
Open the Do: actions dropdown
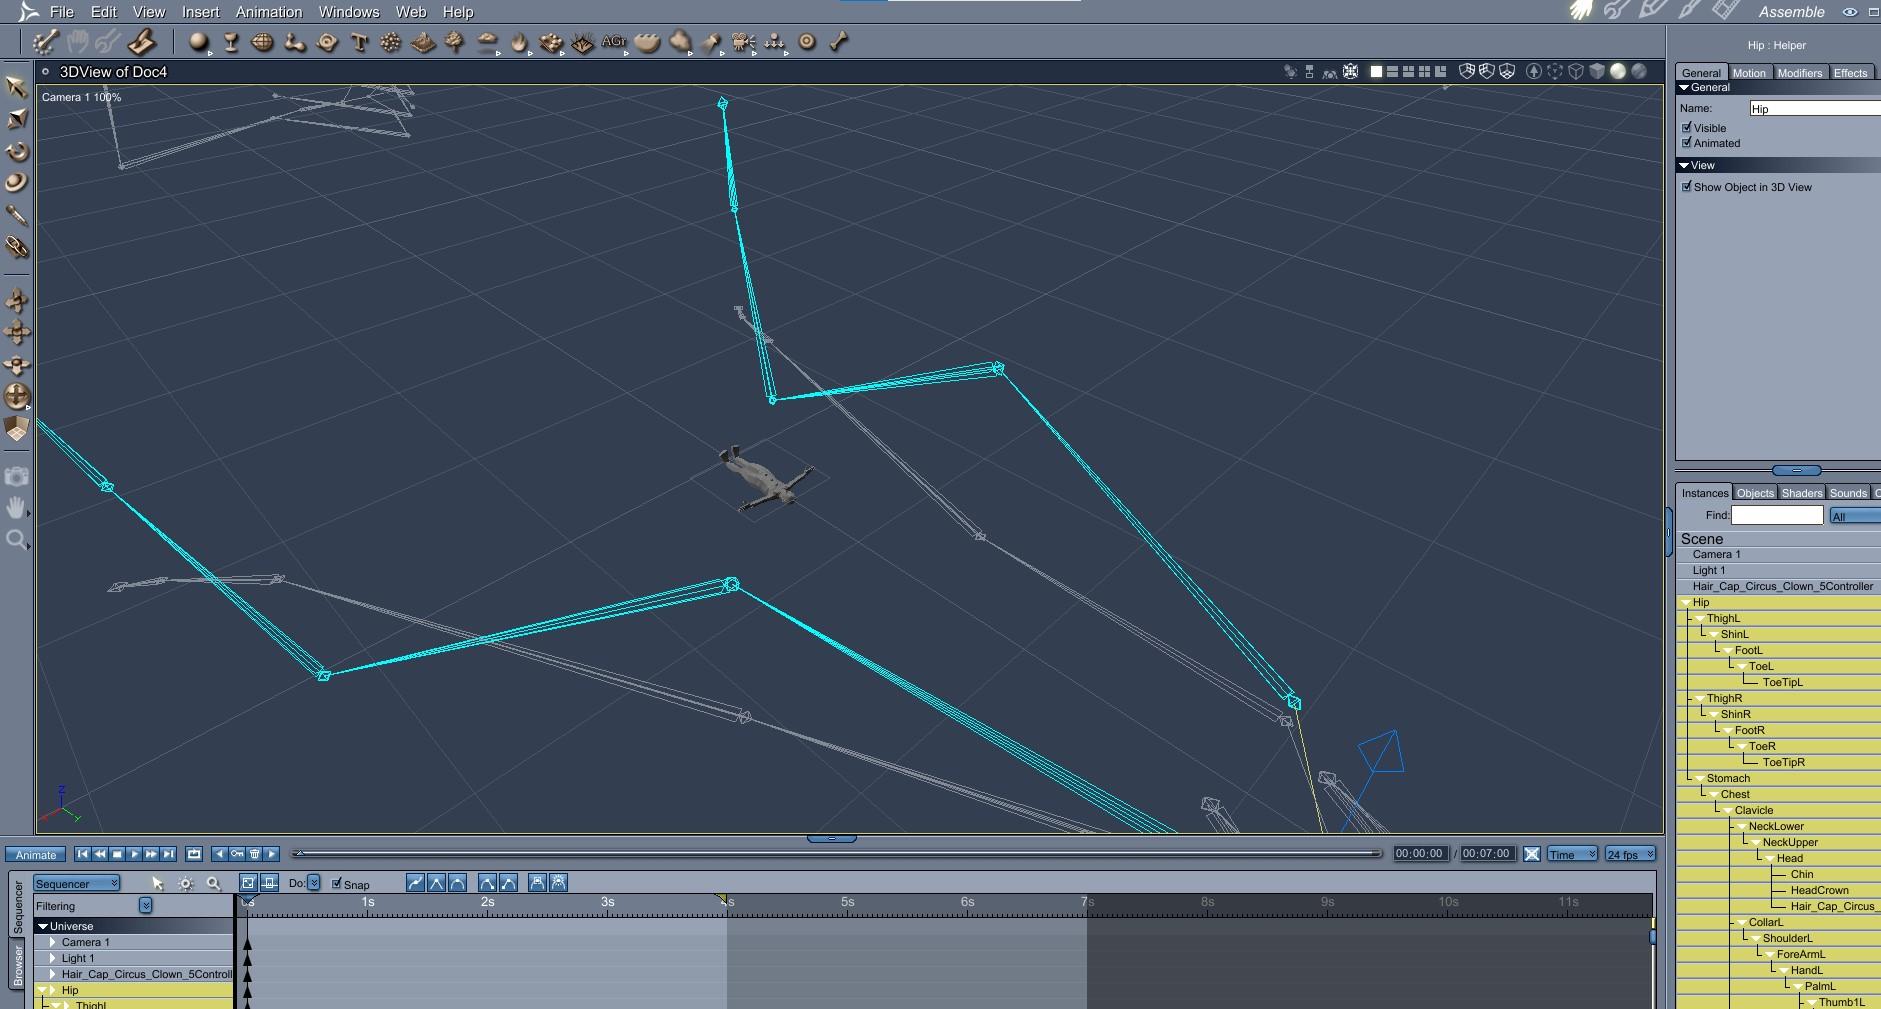click(x=314, y=883)
